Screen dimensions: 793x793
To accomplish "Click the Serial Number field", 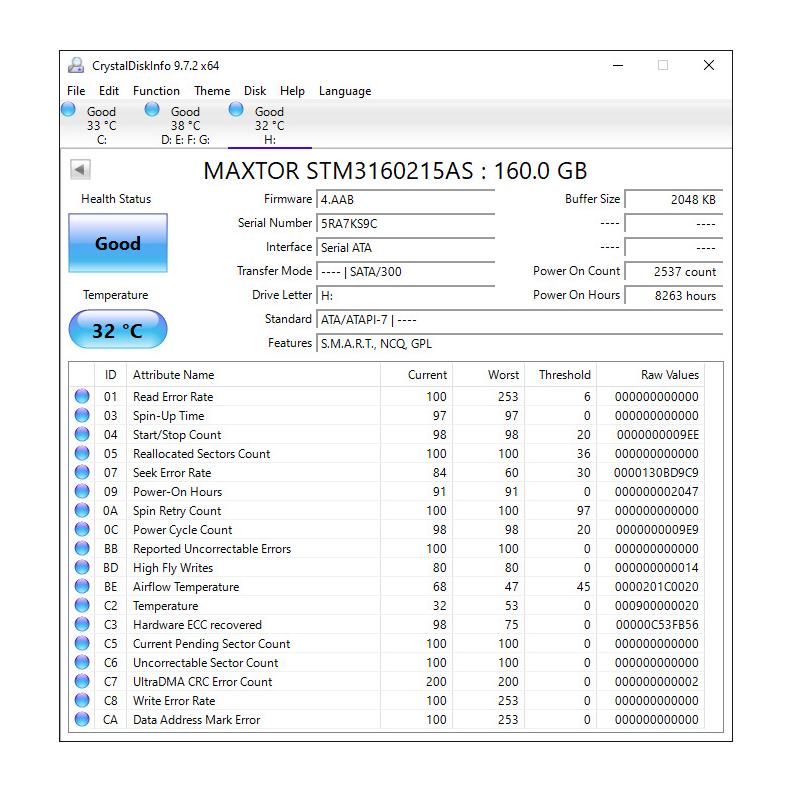I will pos(405,224).
